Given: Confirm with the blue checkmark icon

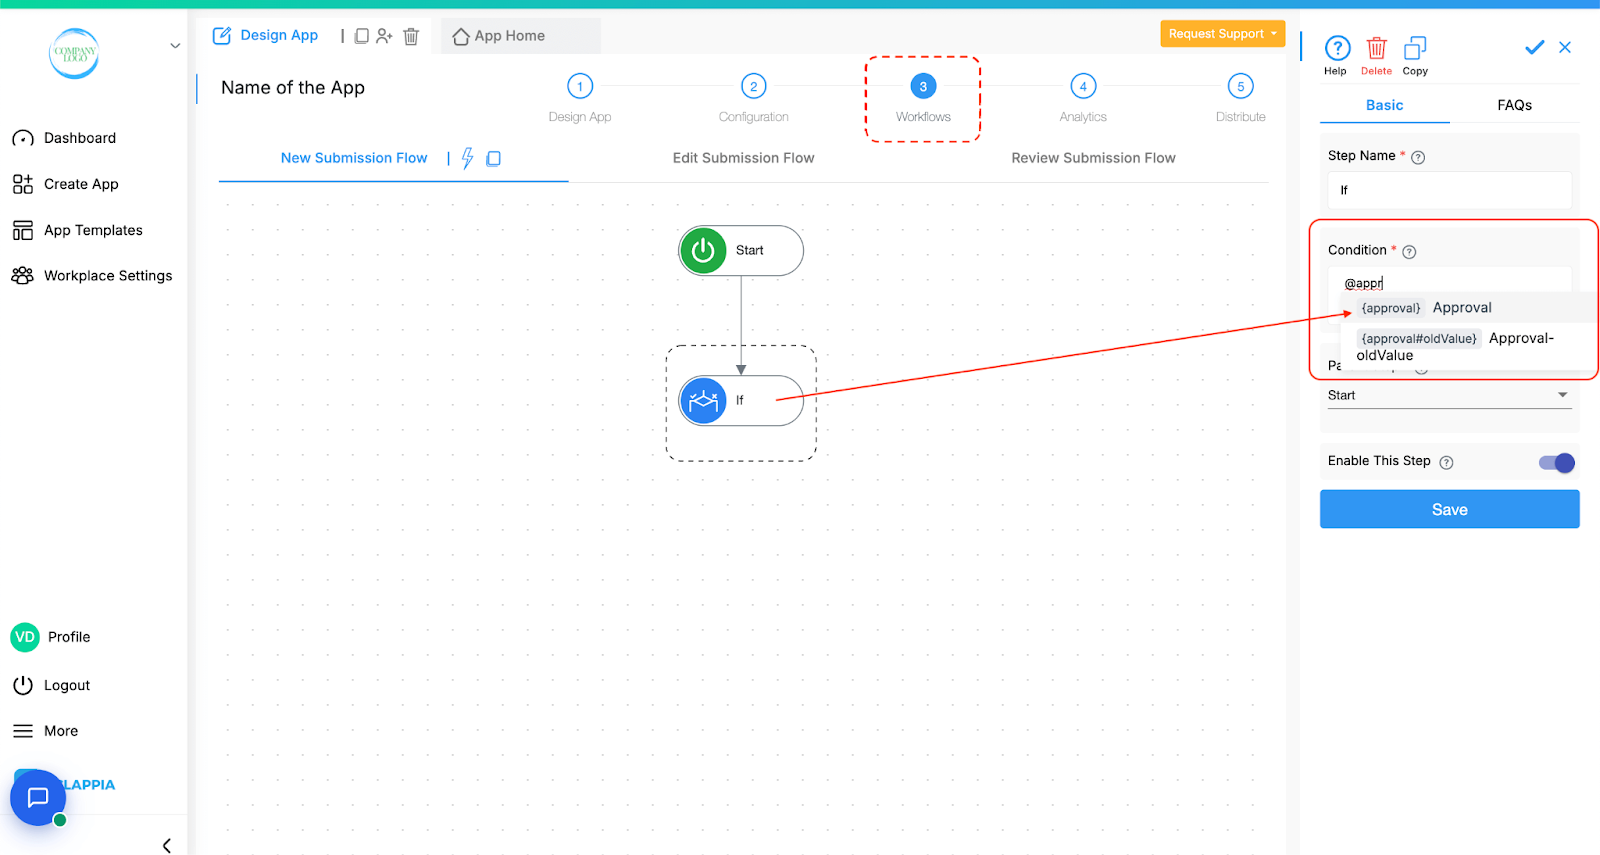Looking at the screenshot, I should pos(1534,47).
